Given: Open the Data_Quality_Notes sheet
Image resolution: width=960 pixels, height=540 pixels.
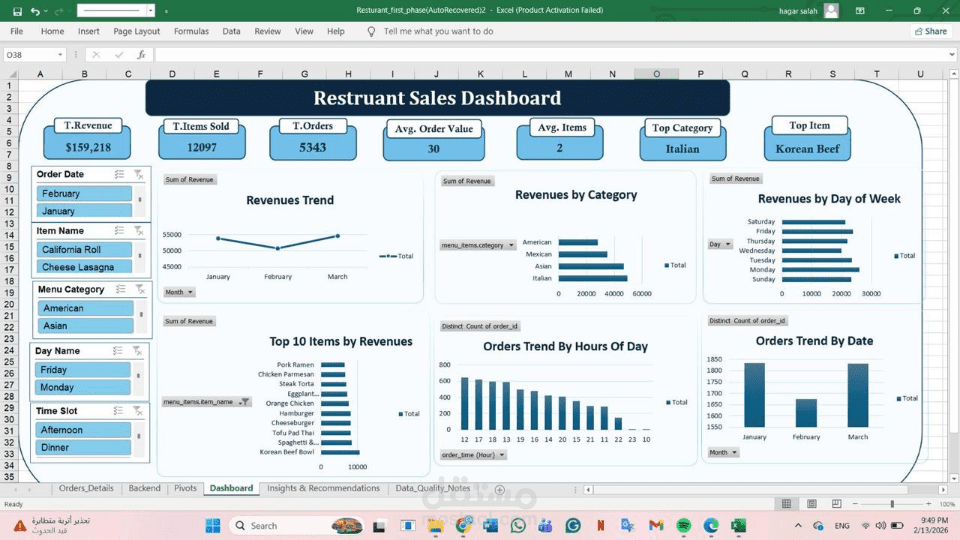Looking at the screenshot, I should [433, 488].
